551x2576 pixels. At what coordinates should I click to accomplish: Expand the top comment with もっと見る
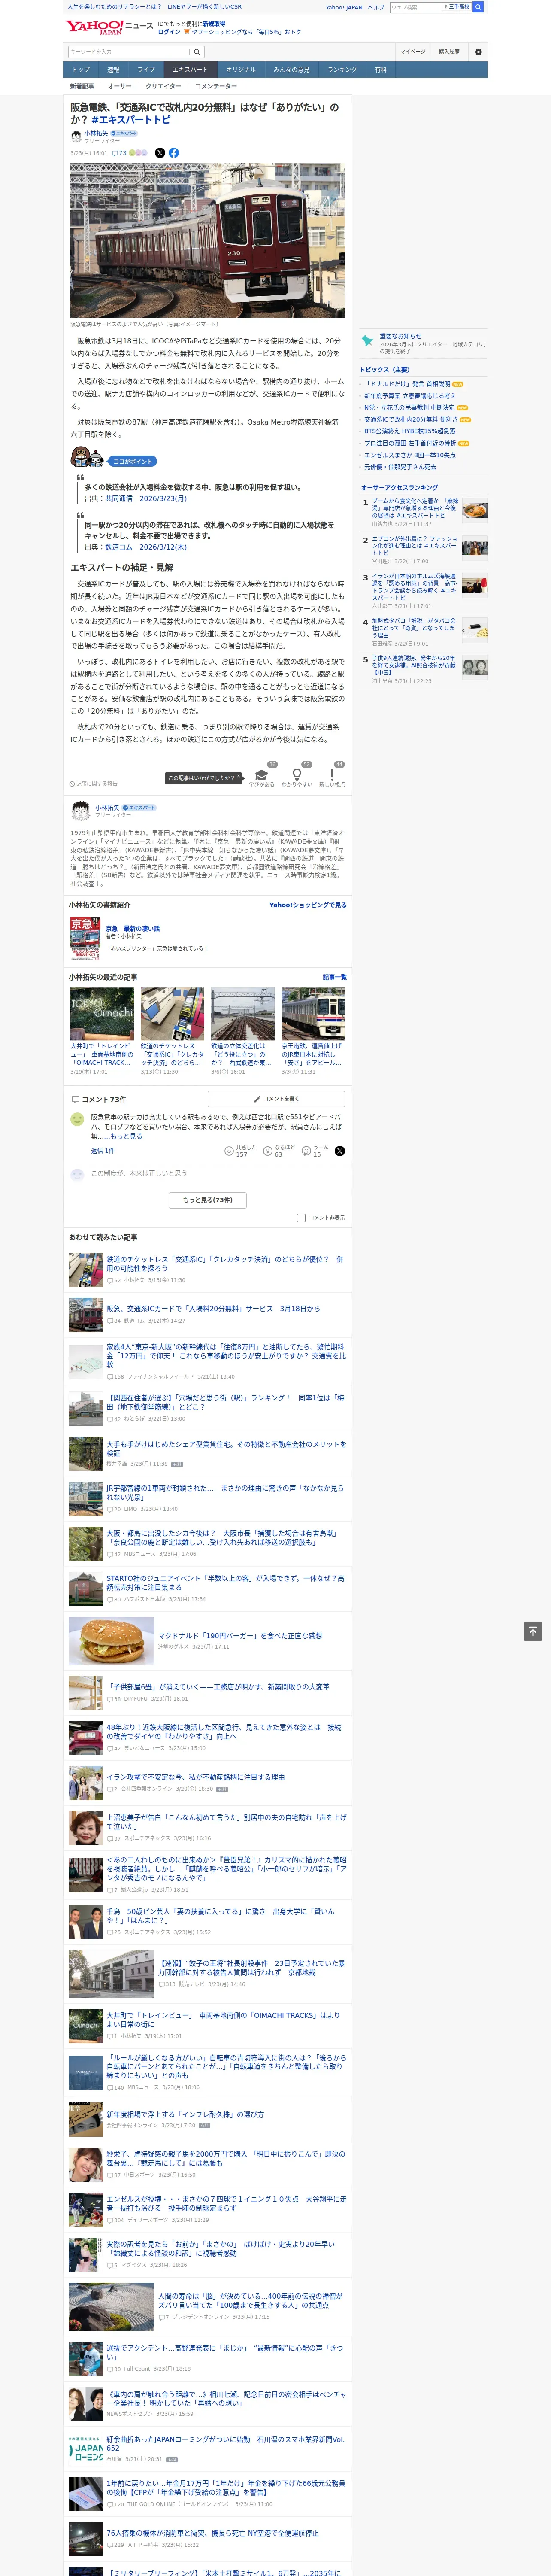pos(126,1136)
